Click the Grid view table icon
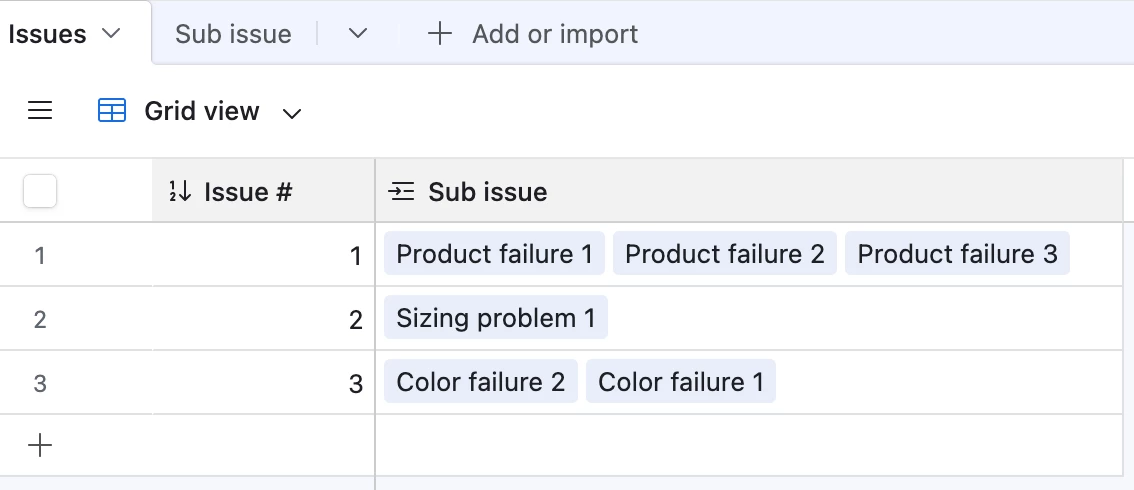 point(112,111)
